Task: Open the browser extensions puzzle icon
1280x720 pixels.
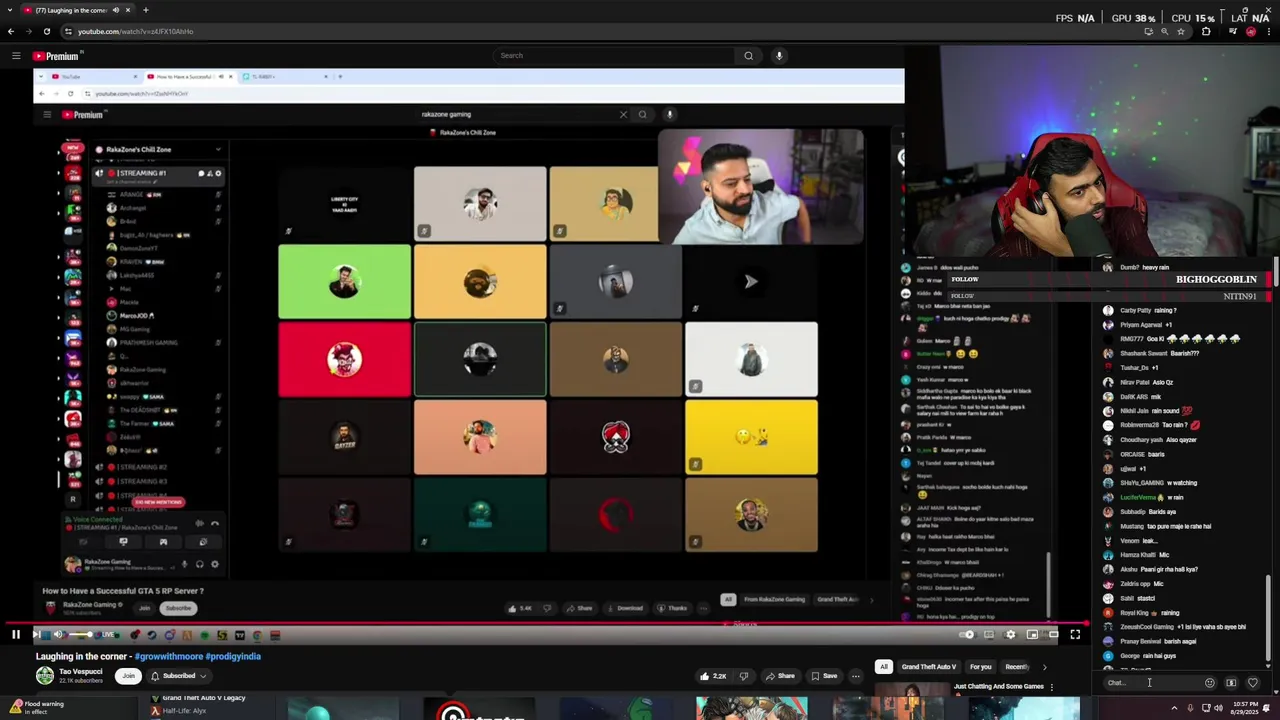Action: [x=1206, y=31]
